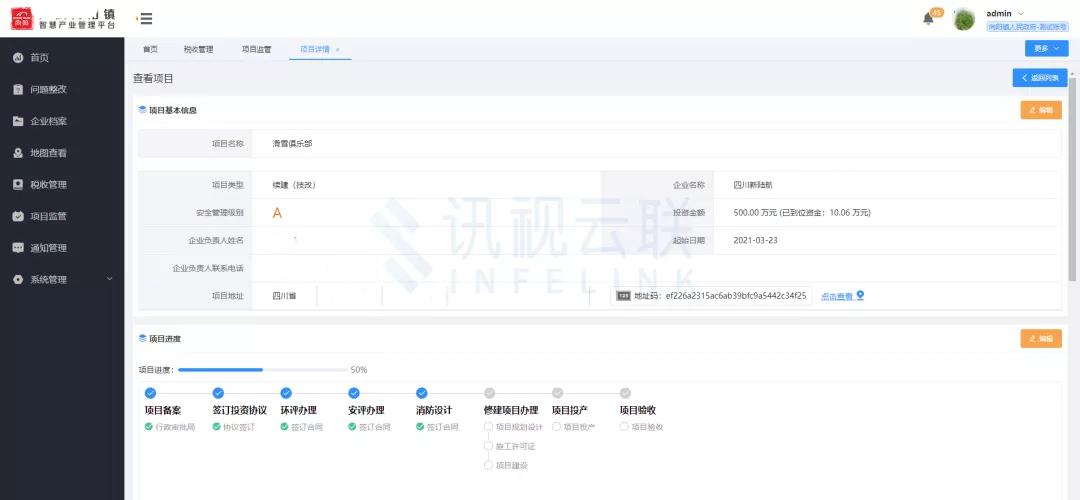Select 项目验收 sub-item radio circle
Screen dimensions: 1080x500
tap(624, 427)
